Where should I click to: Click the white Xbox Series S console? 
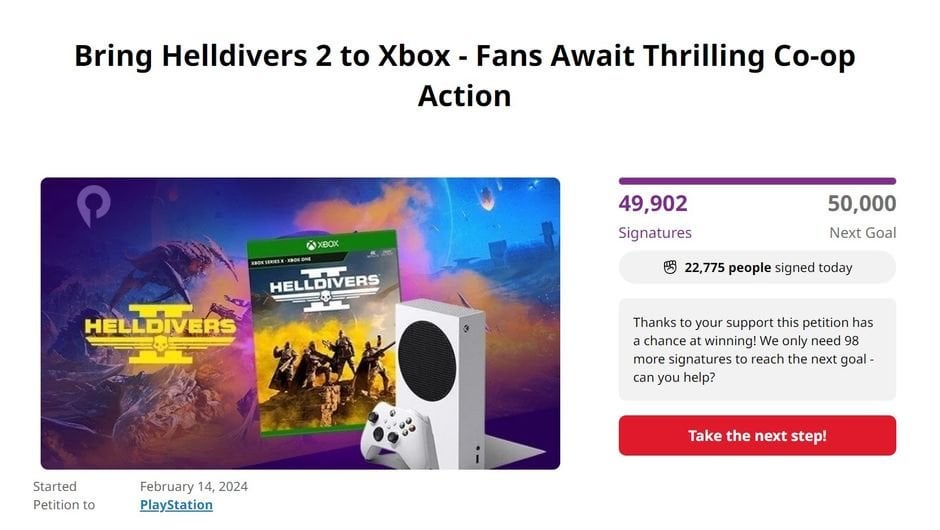pos(441,370)
